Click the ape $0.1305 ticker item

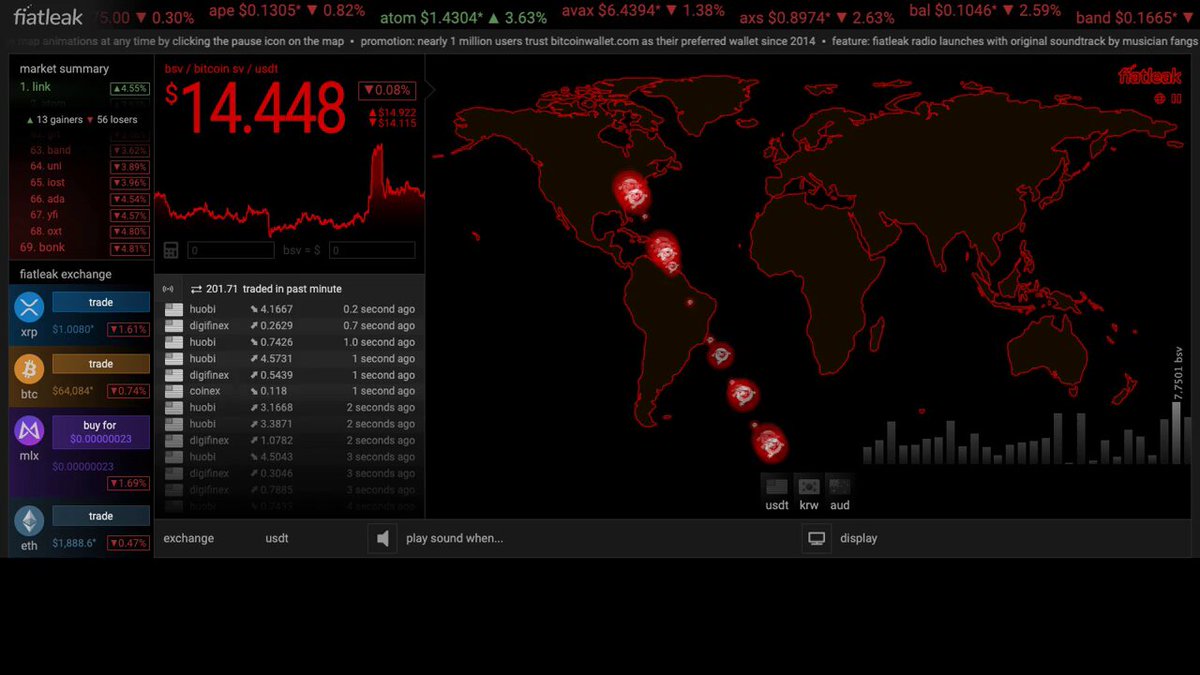pyautogui.click(x=287, y=10)
